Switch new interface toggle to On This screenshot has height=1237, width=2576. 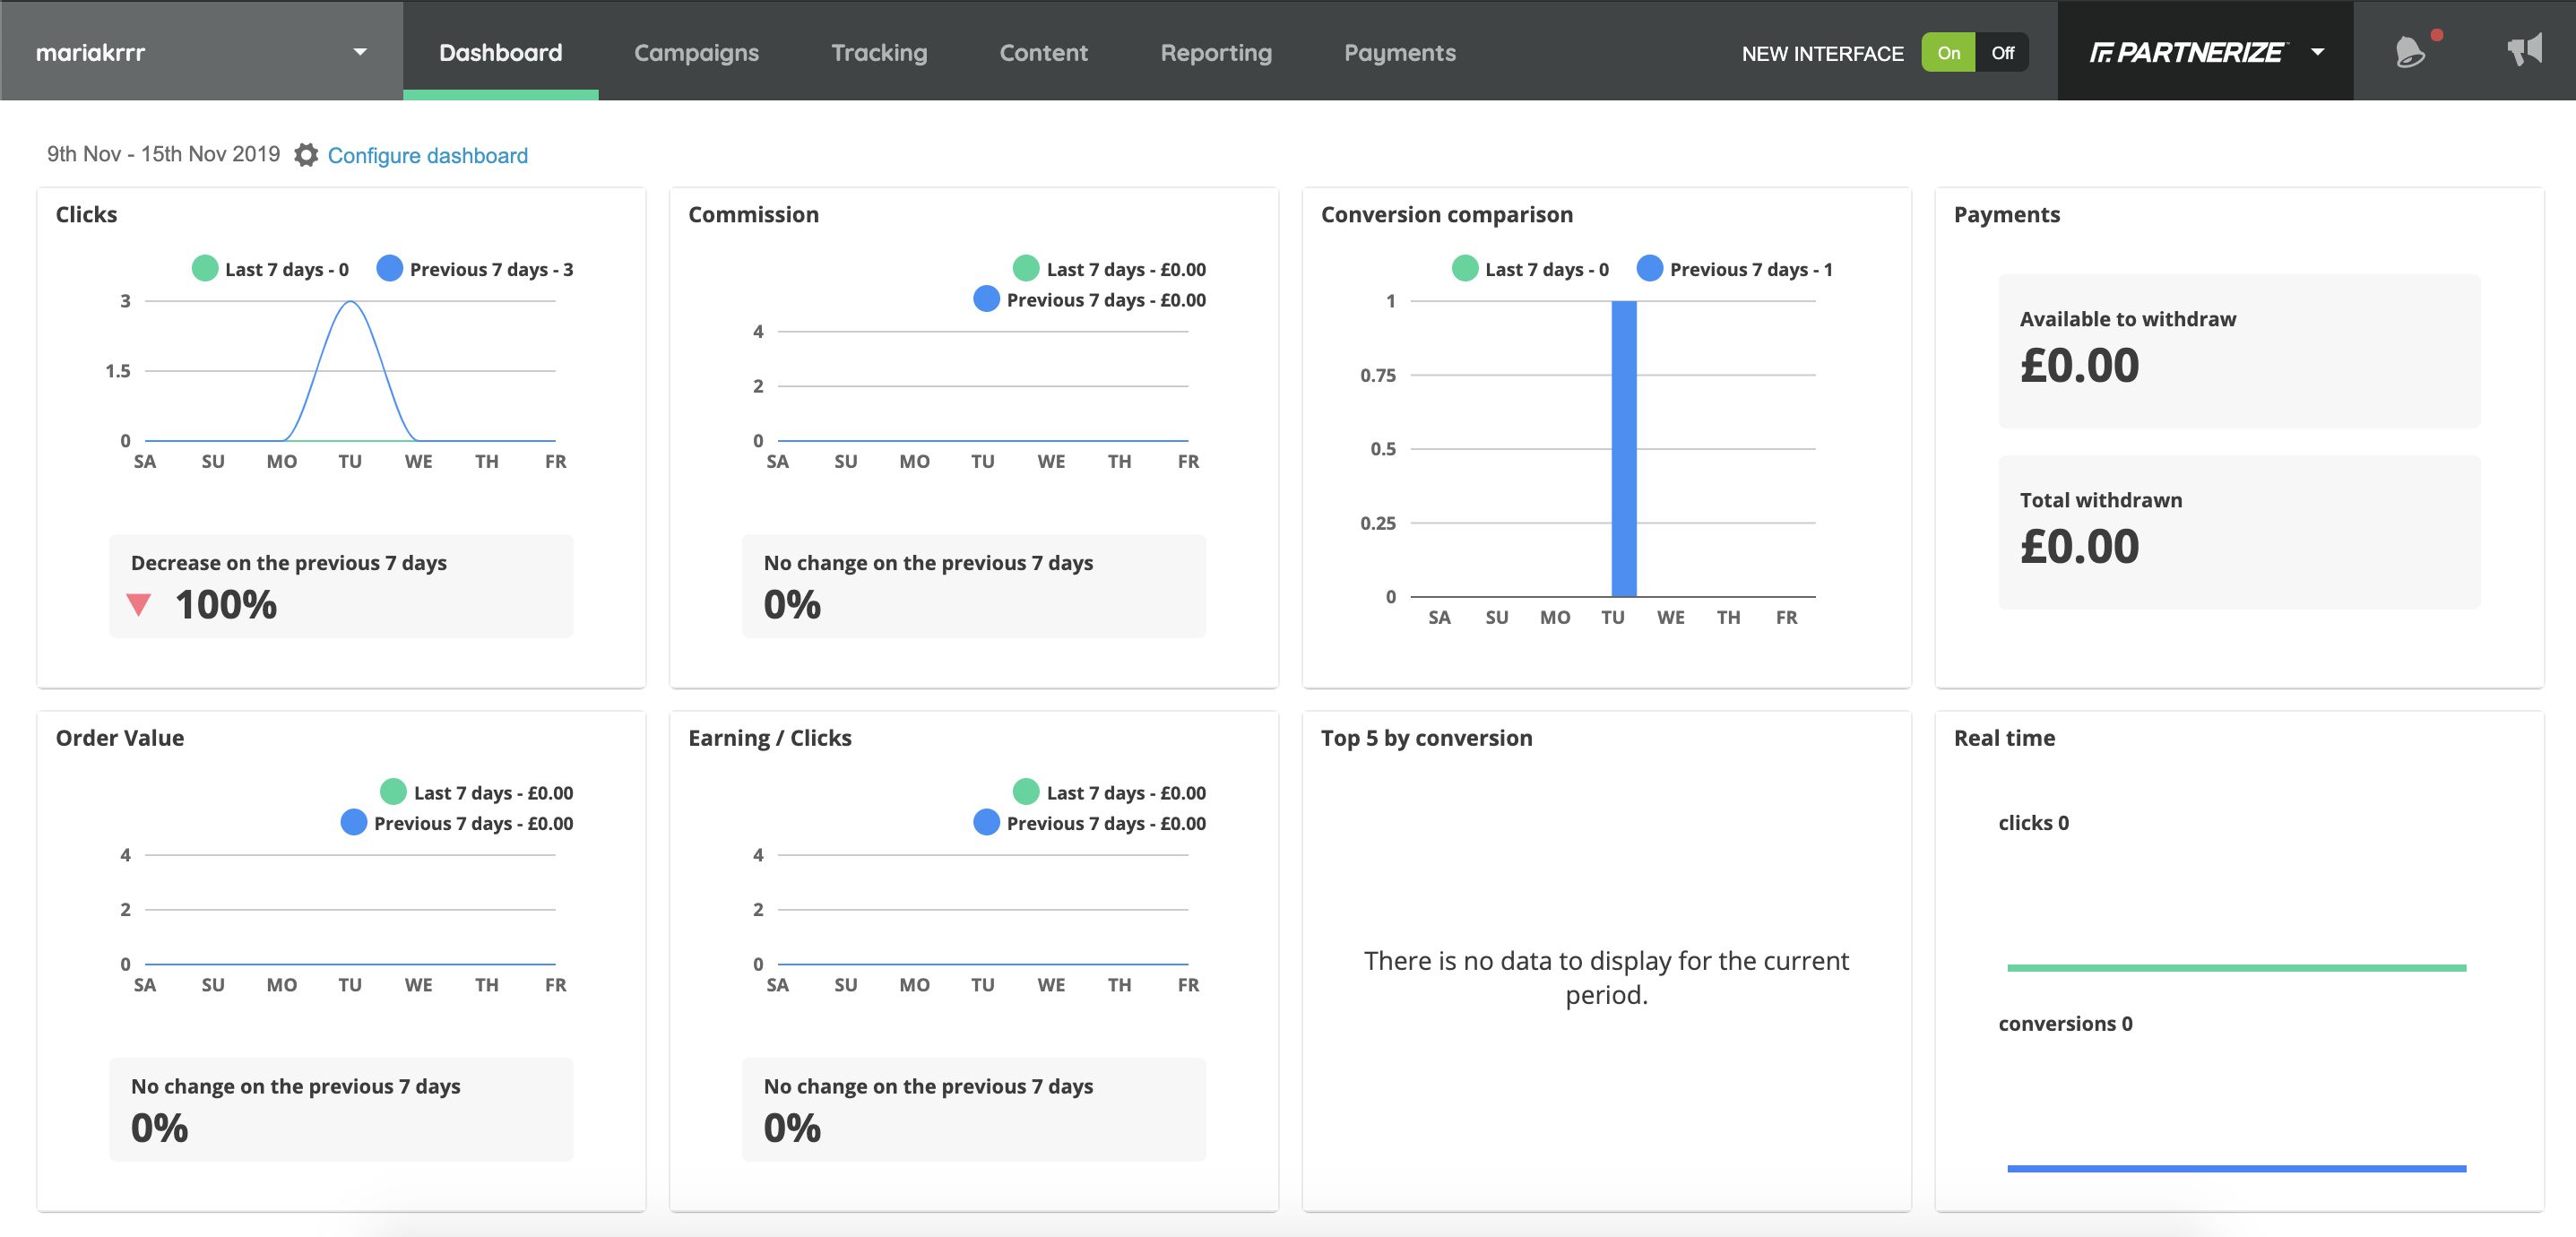(x=1947, y=53)
